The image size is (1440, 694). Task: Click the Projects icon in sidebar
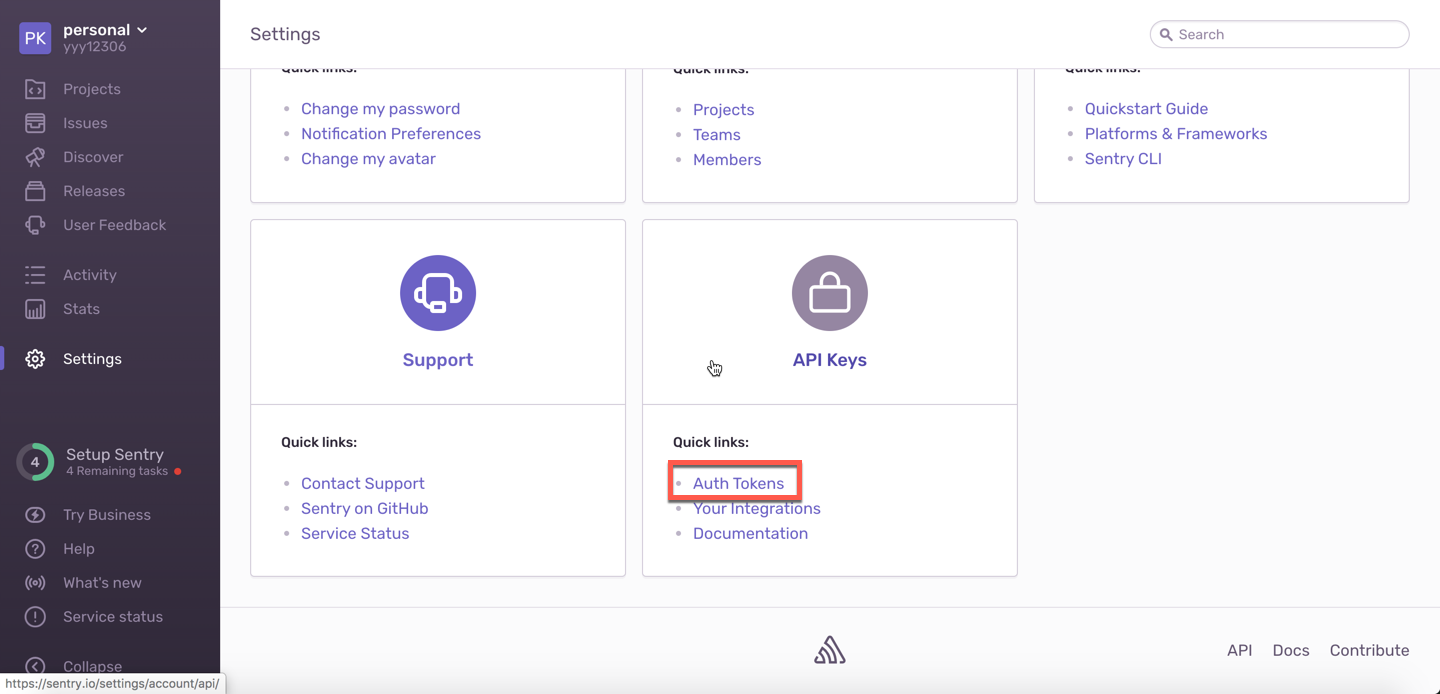(x=35, y=89)
